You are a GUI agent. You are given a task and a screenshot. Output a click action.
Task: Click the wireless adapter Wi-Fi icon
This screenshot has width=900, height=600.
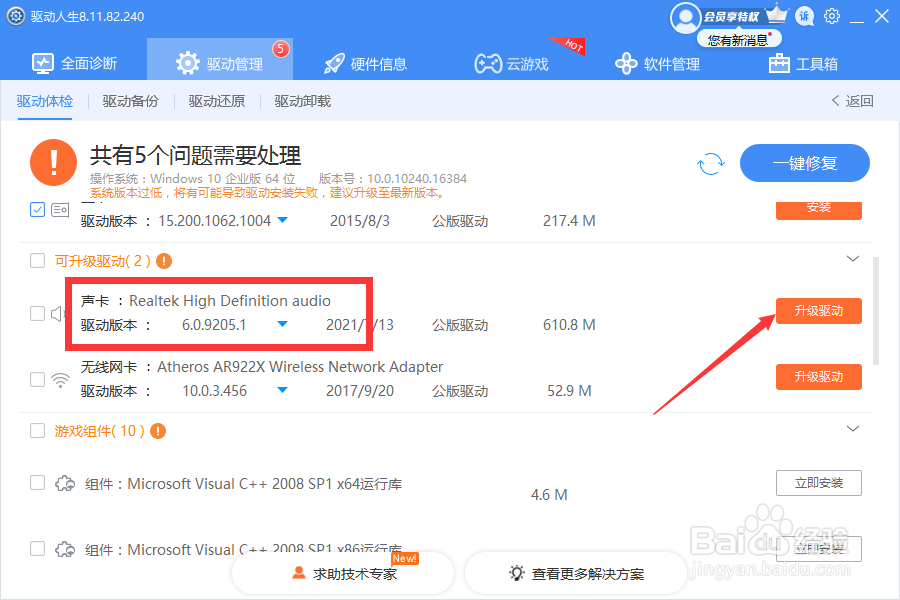60,380
